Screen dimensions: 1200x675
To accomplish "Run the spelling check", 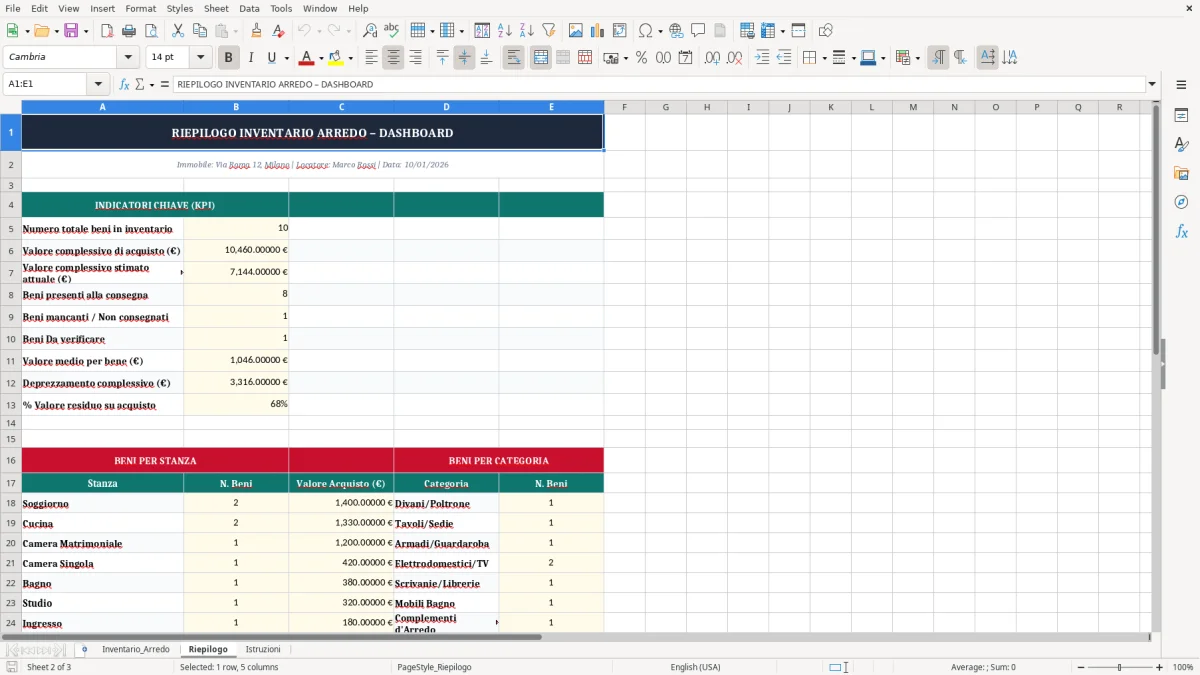I will click(x=392, y=31).
